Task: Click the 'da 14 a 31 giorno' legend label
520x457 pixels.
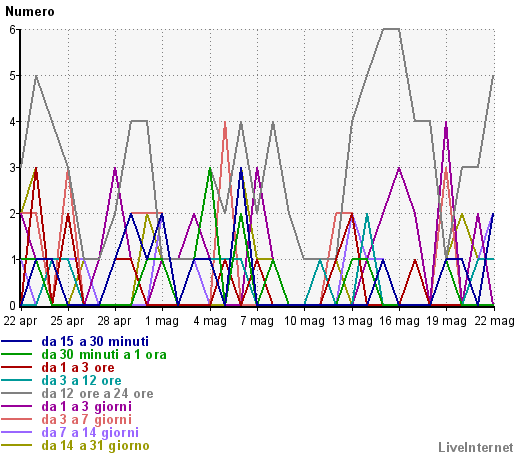Action: click(x=95, y=445)
